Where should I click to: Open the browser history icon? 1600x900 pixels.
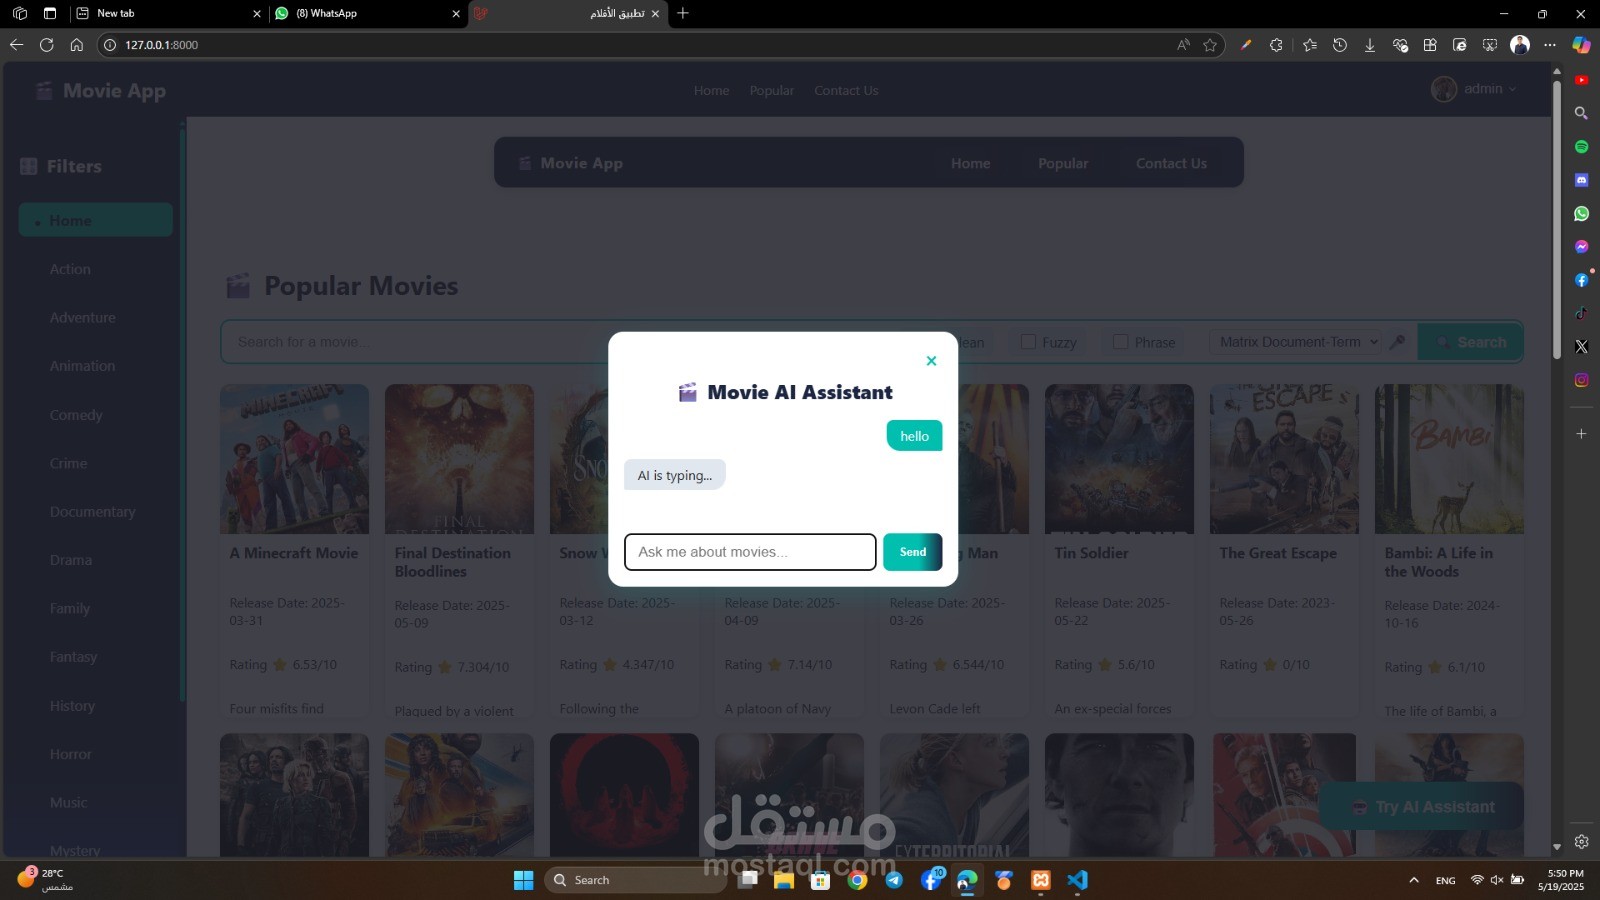[1340, 45]
